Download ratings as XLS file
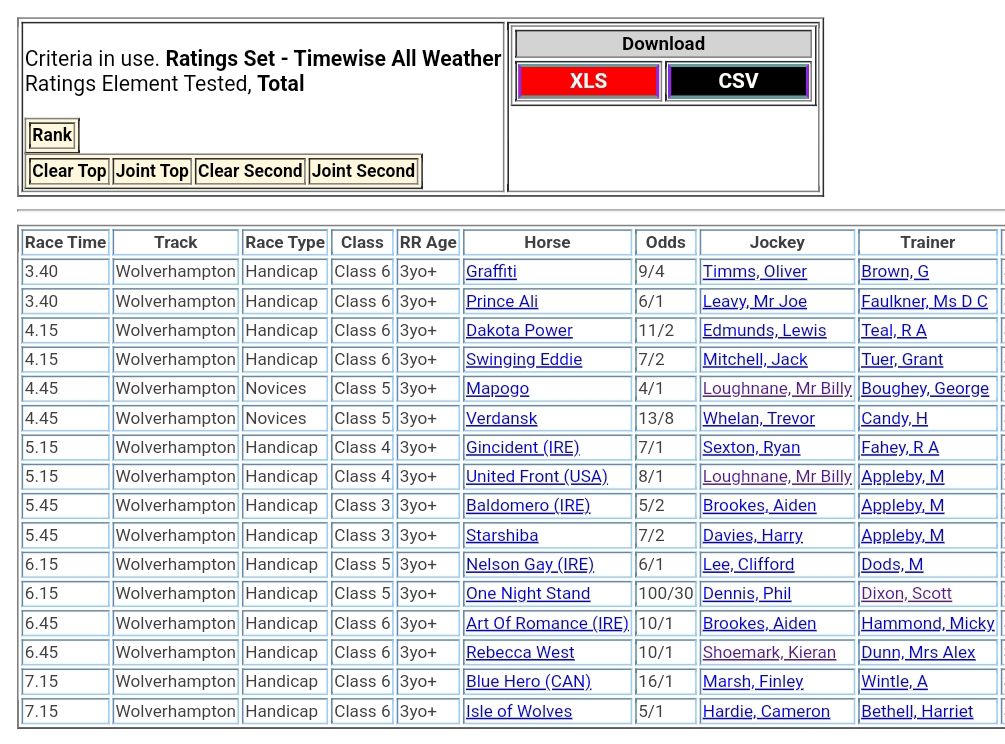This screenshot has width=1005, height=744. [588, 81]
